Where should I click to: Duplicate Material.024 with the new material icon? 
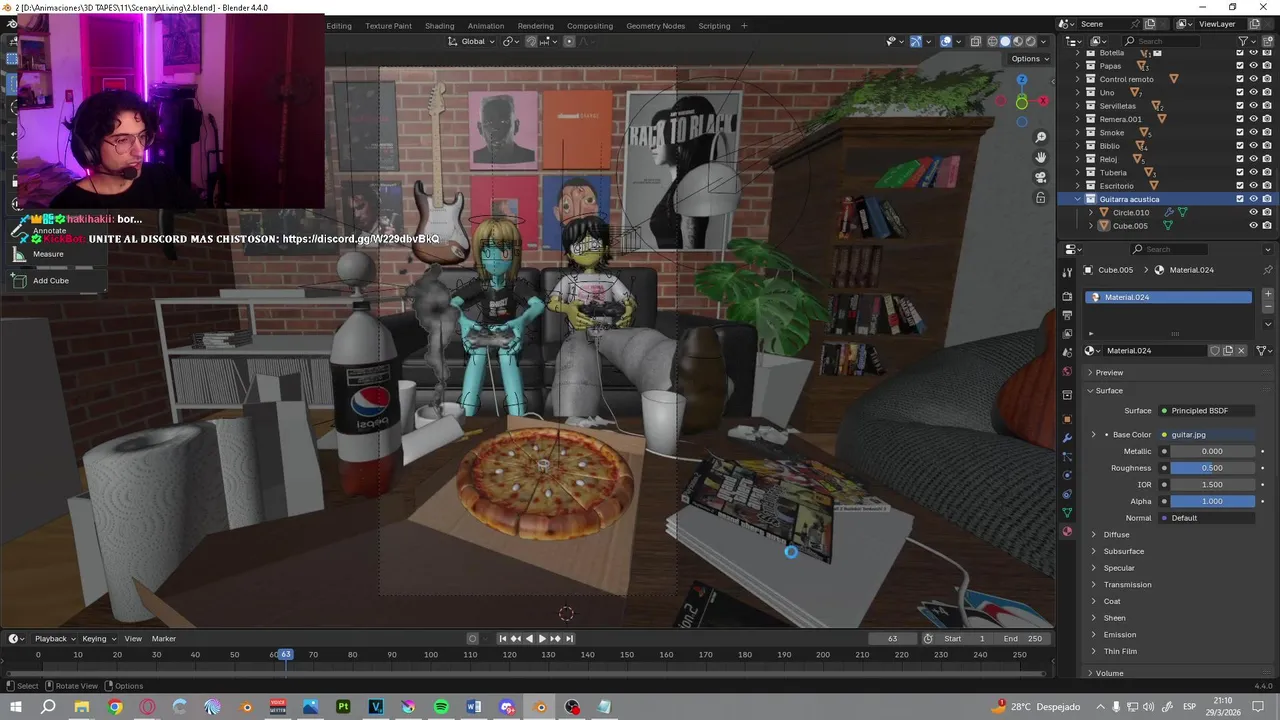pyautogui.click(x=1228, y=351)
